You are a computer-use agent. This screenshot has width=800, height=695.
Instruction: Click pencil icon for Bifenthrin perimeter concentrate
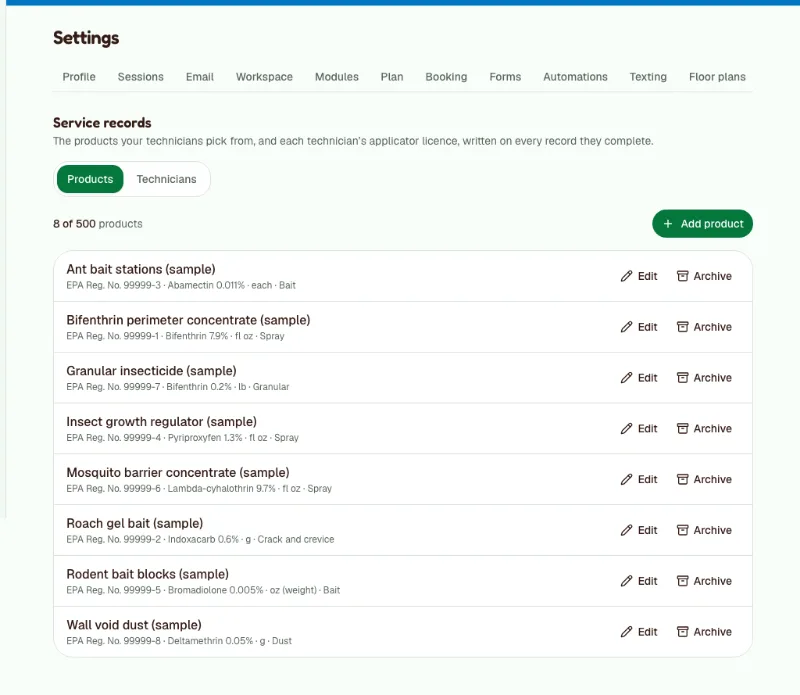(x=627, y=327)
